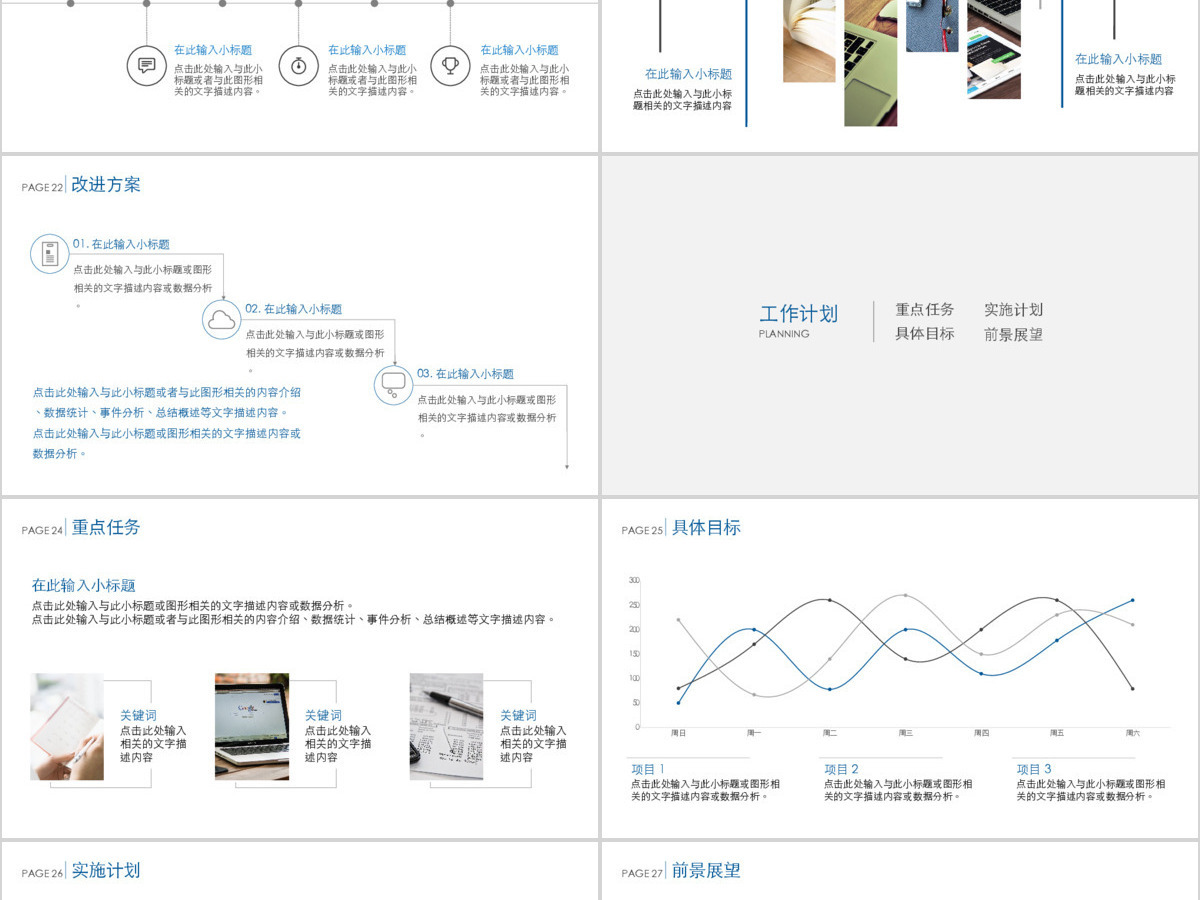
Task: Click the 关键词 label beside the pen photo
Action: [518, 716]
